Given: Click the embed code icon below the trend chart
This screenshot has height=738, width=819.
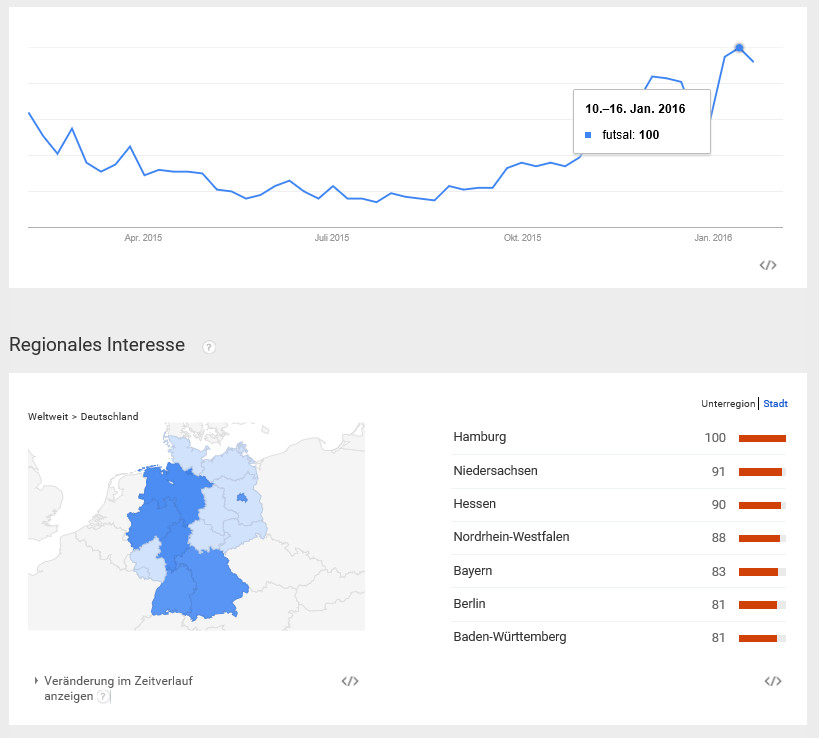Looking at the screenshot, I should click(x=767, y=265).
